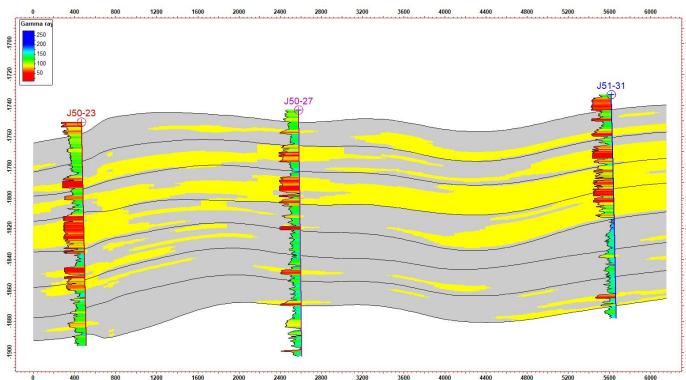Click the J50-23 gamma ray log track
This screenshot has width=686, height=380.
(x=74, y=234)
